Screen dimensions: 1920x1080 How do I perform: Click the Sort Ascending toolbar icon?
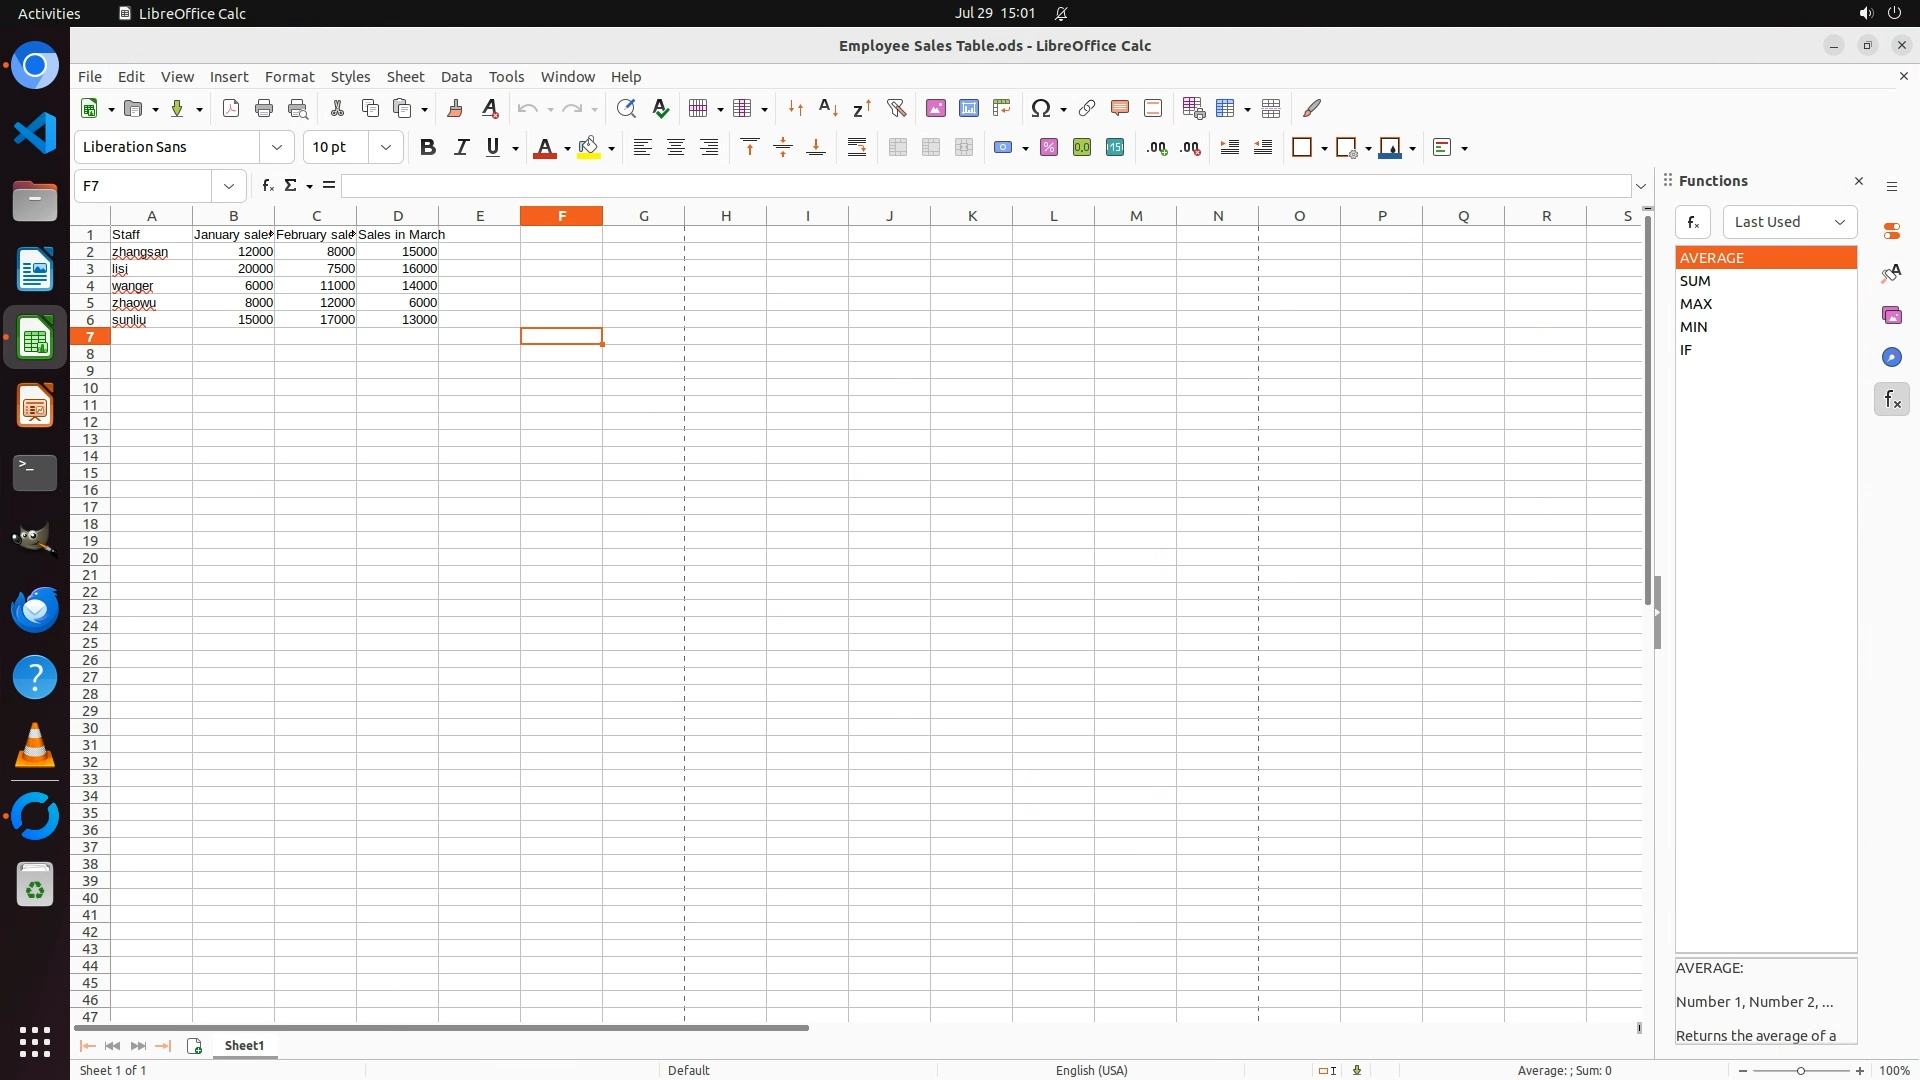click(828, 108)
